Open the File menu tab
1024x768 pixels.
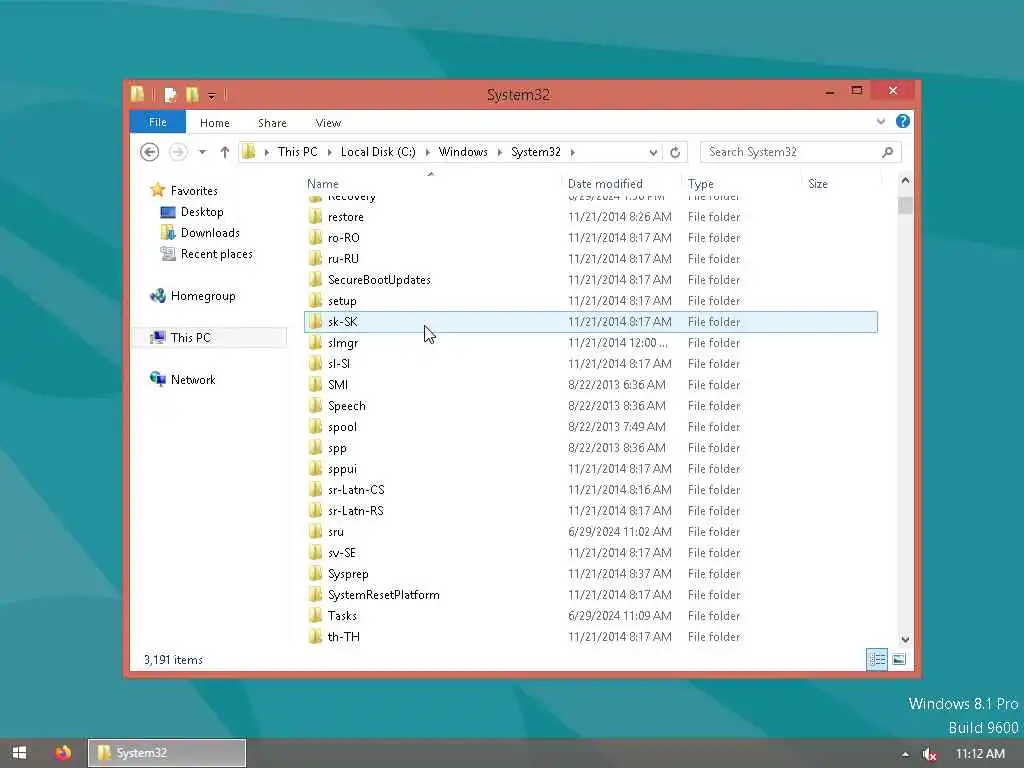tap(157, 122)
